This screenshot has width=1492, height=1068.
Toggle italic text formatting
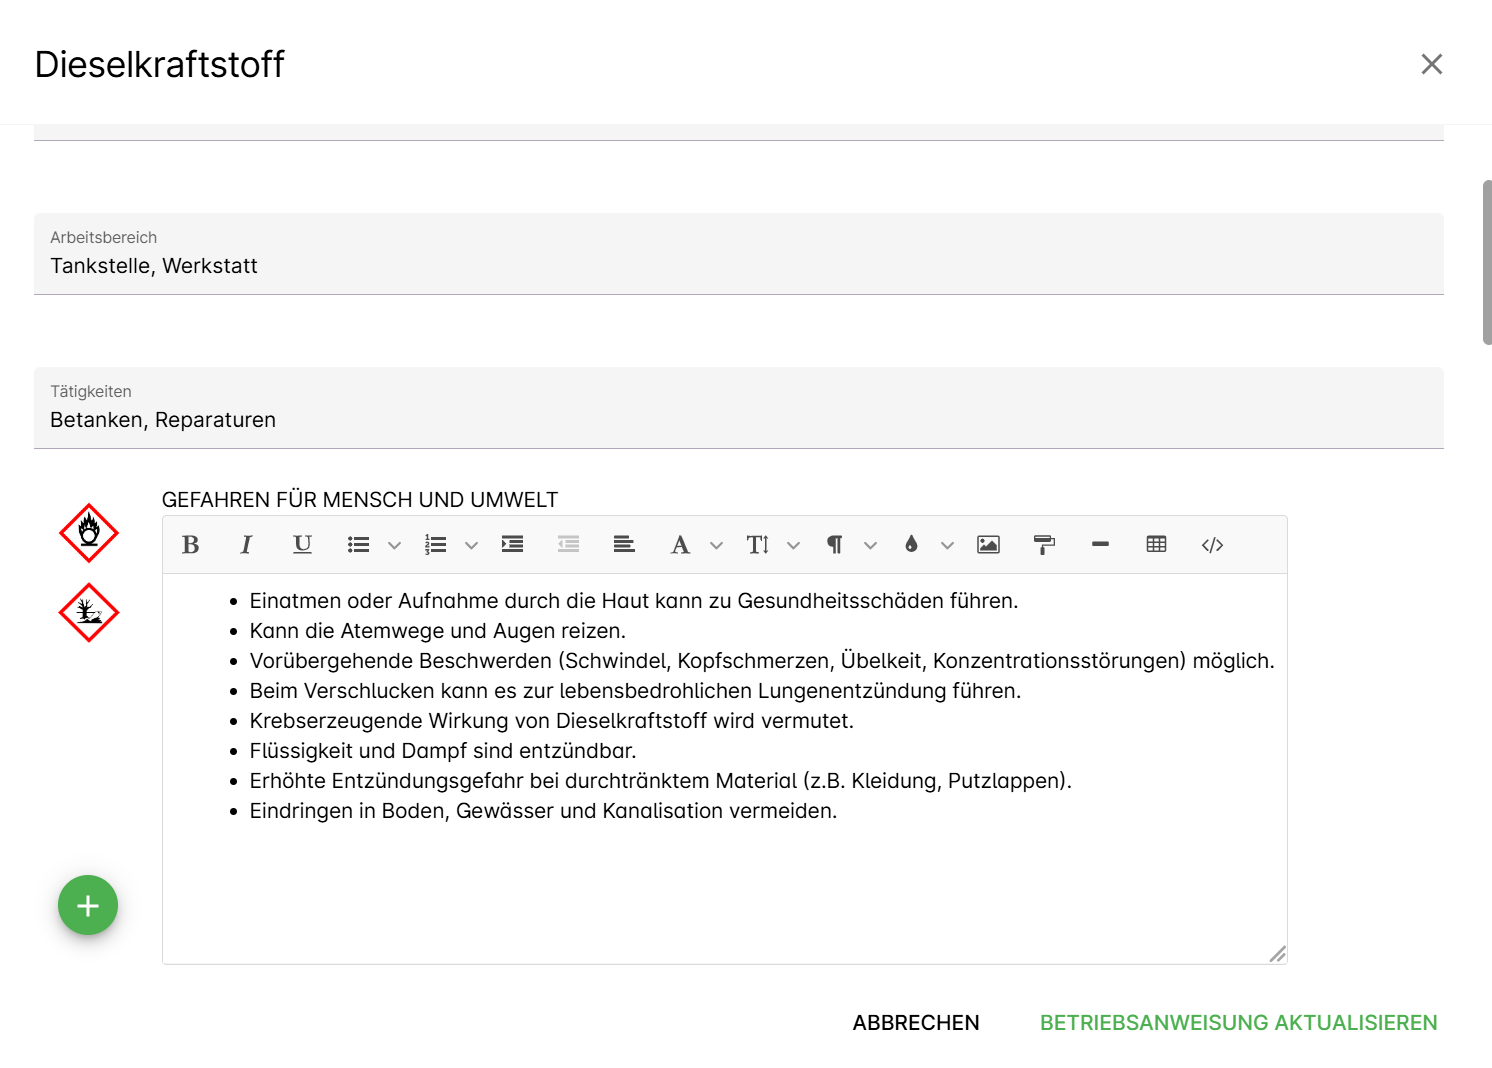tap(246, 545)
